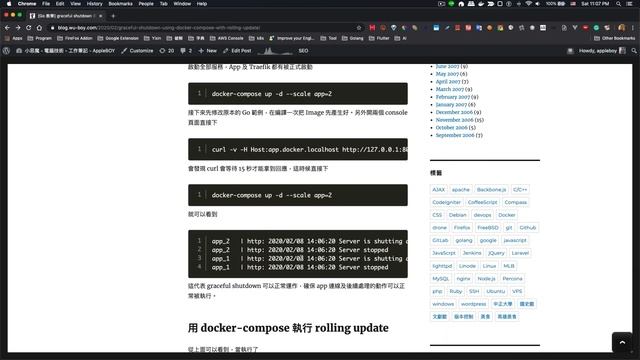Viewport: 640px width, 360px height.
Task: Select the wordpress tag
Action: [x=473, y=304]
